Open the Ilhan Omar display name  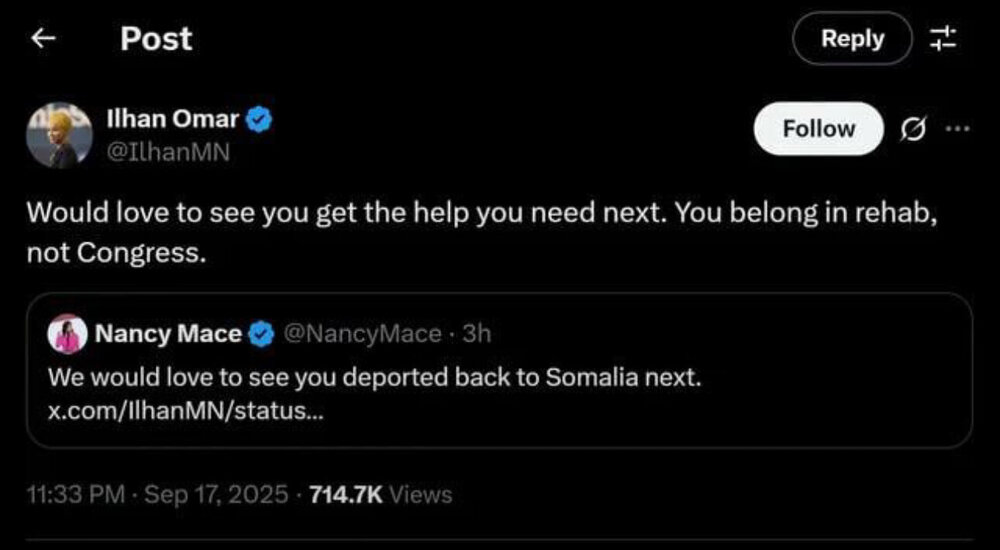coord(172,119)
